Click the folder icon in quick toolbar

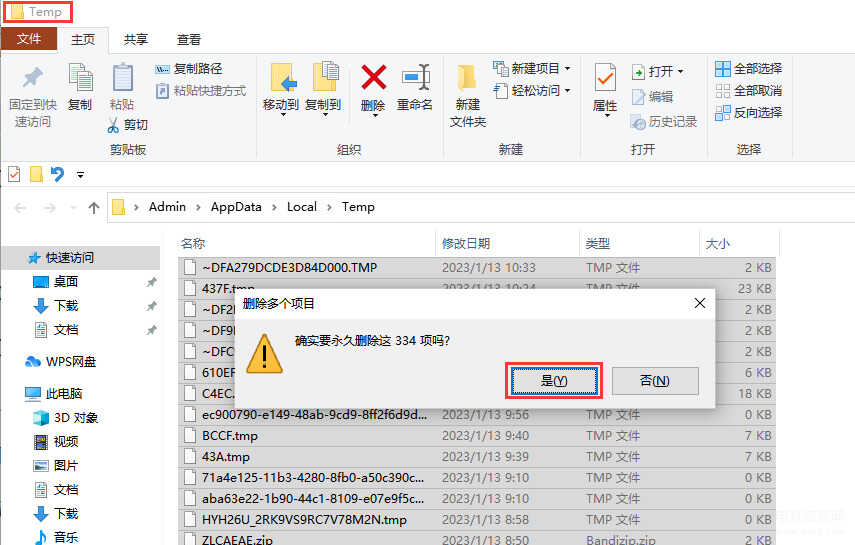[36, 175]
